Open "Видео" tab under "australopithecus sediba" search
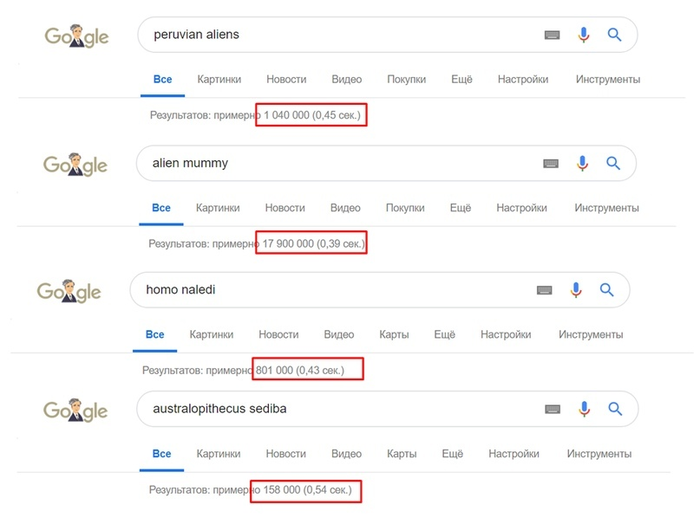 click(x=346, y=454)
